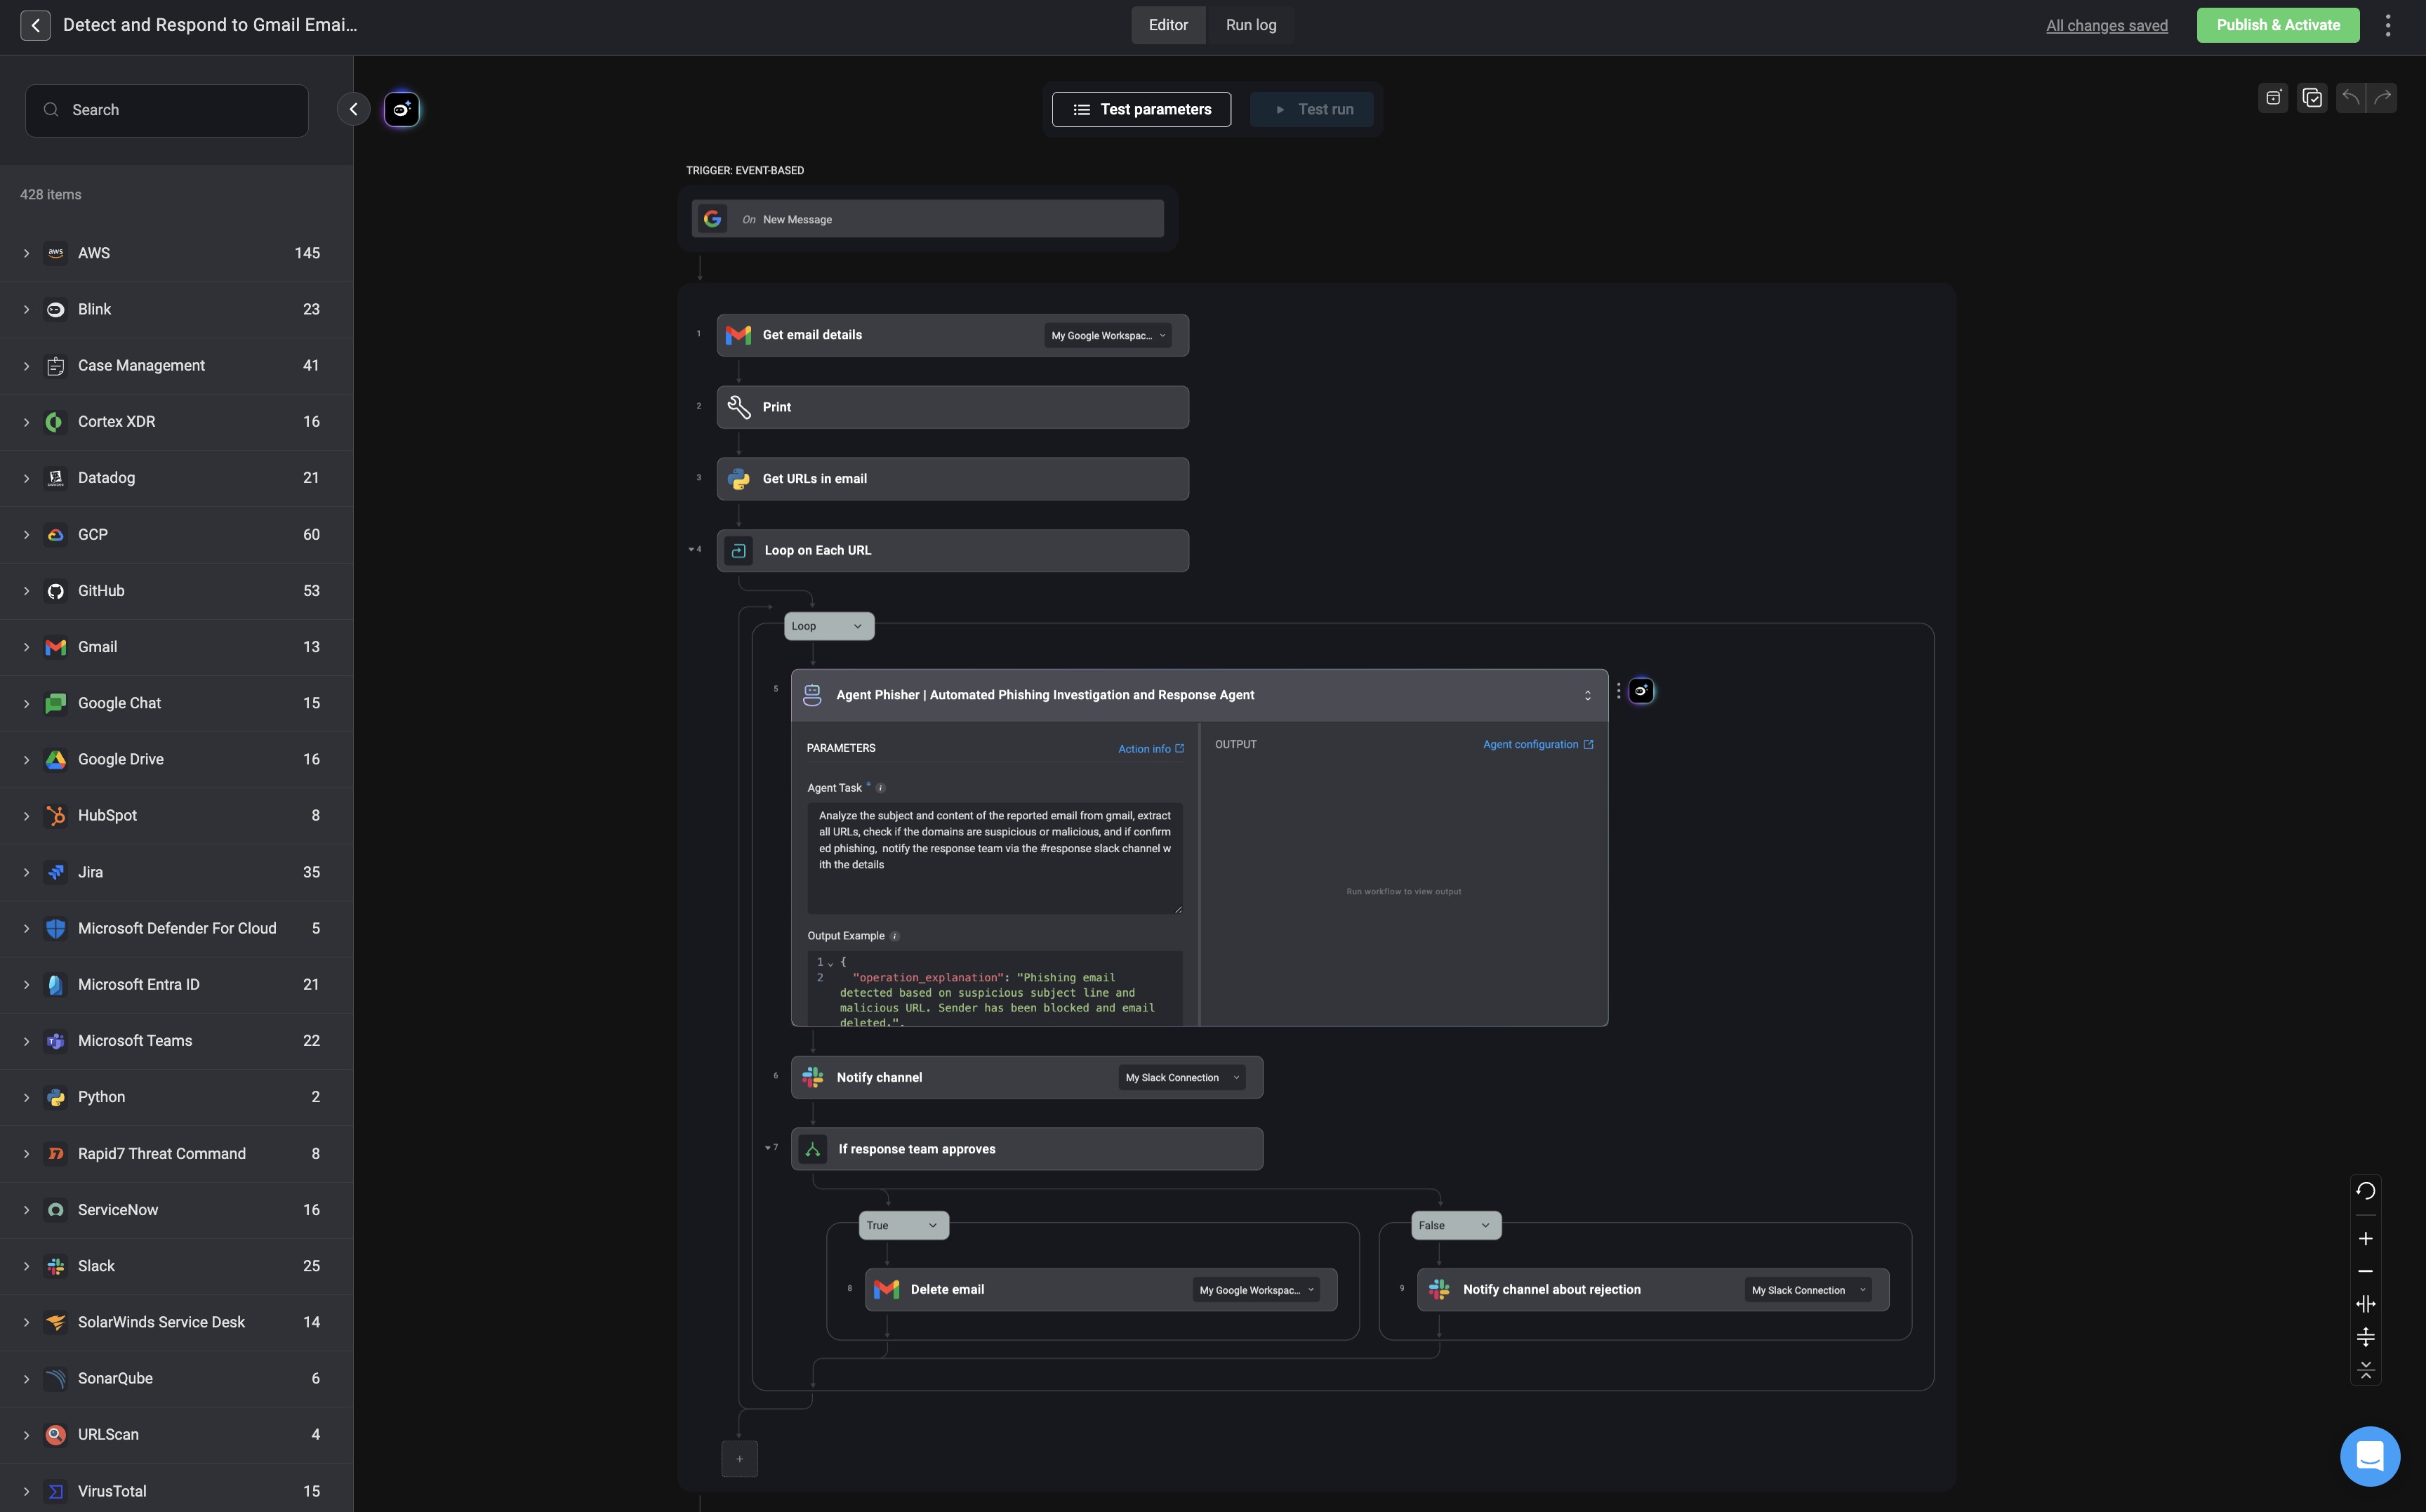This screenshot has width=2426, height=1512.
Task: Open the Microsoft Teams category
Action: point(176,1041)
